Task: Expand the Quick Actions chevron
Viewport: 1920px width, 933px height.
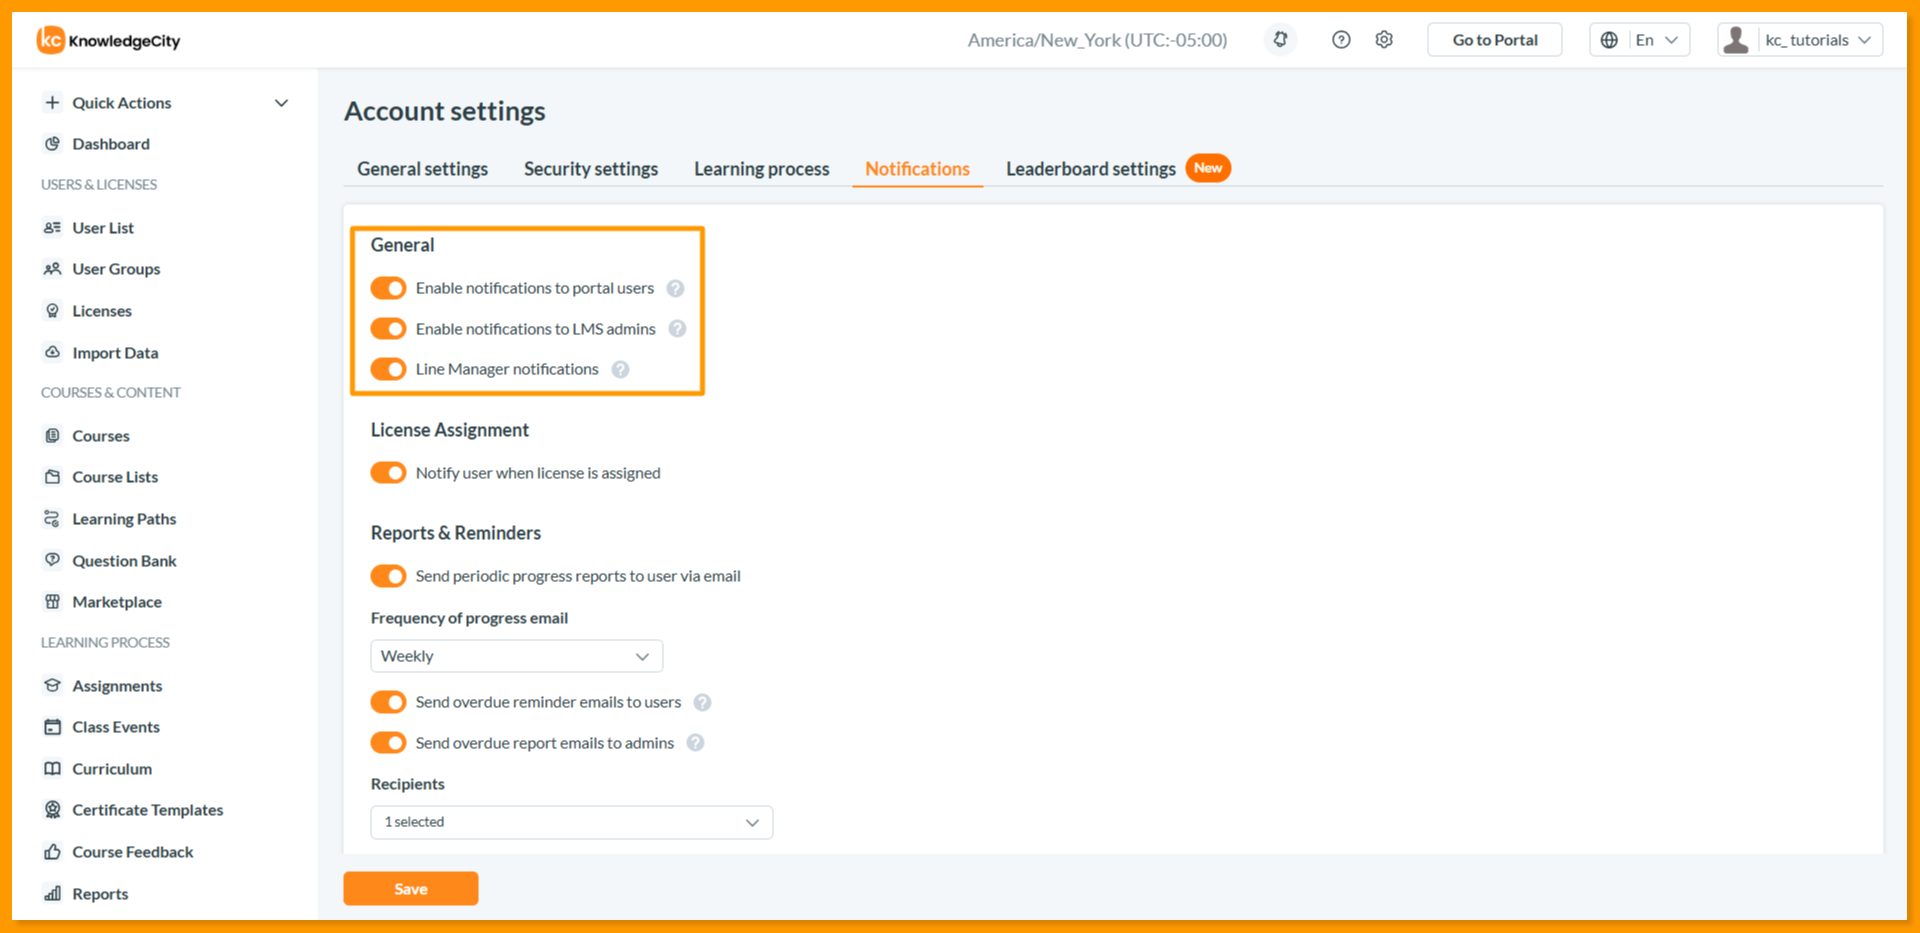Action: click(282, 103)
